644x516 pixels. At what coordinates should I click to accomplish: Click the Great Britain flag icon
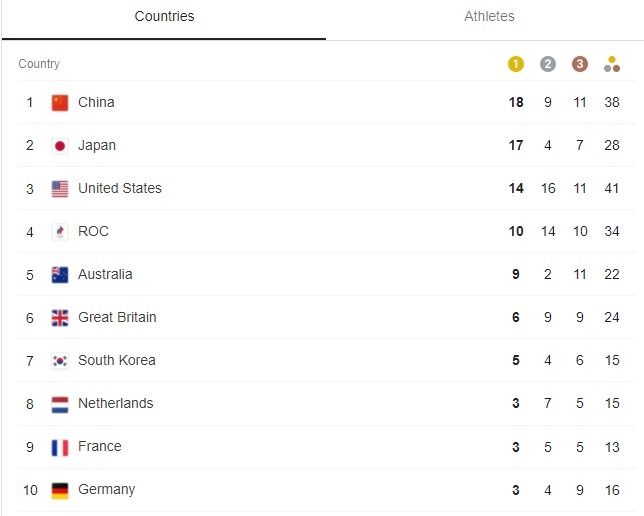(60, 318)
